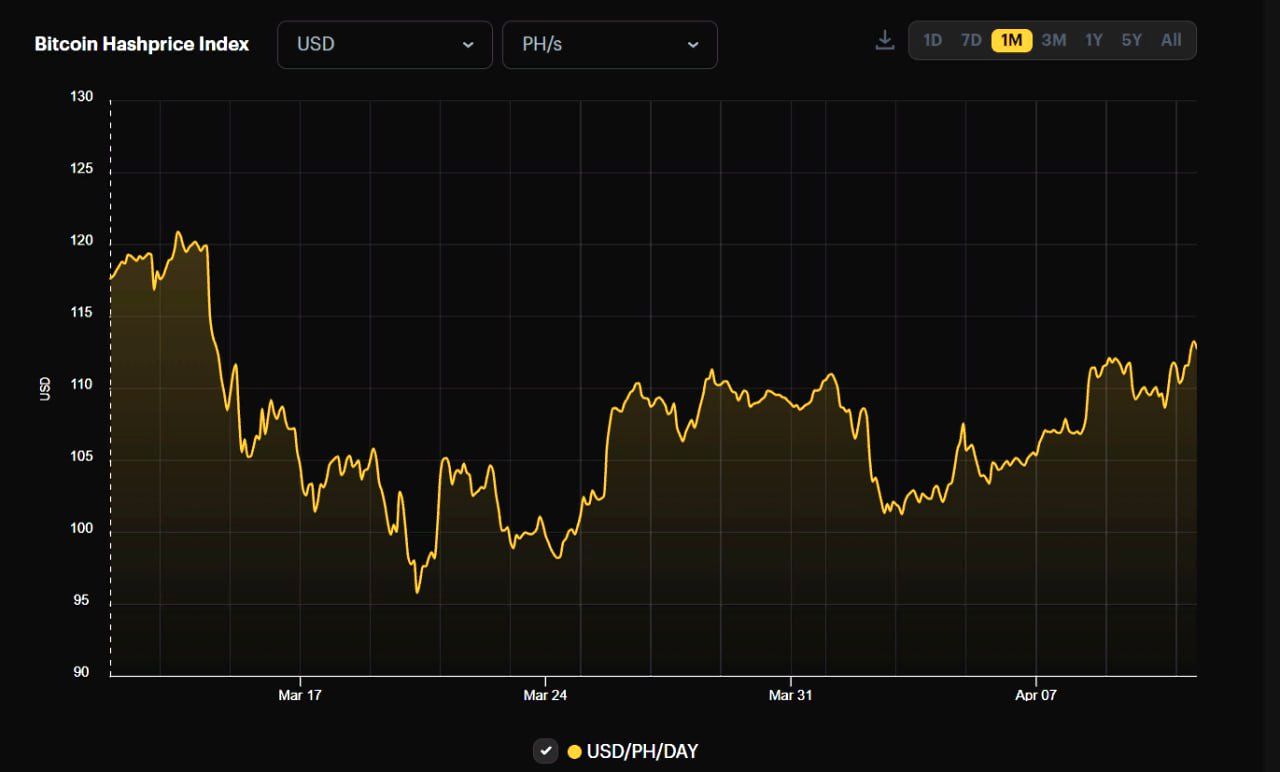
Task: Open the PH/s unit dropdown
Action: pyautogui.click(x=610, y=45)
